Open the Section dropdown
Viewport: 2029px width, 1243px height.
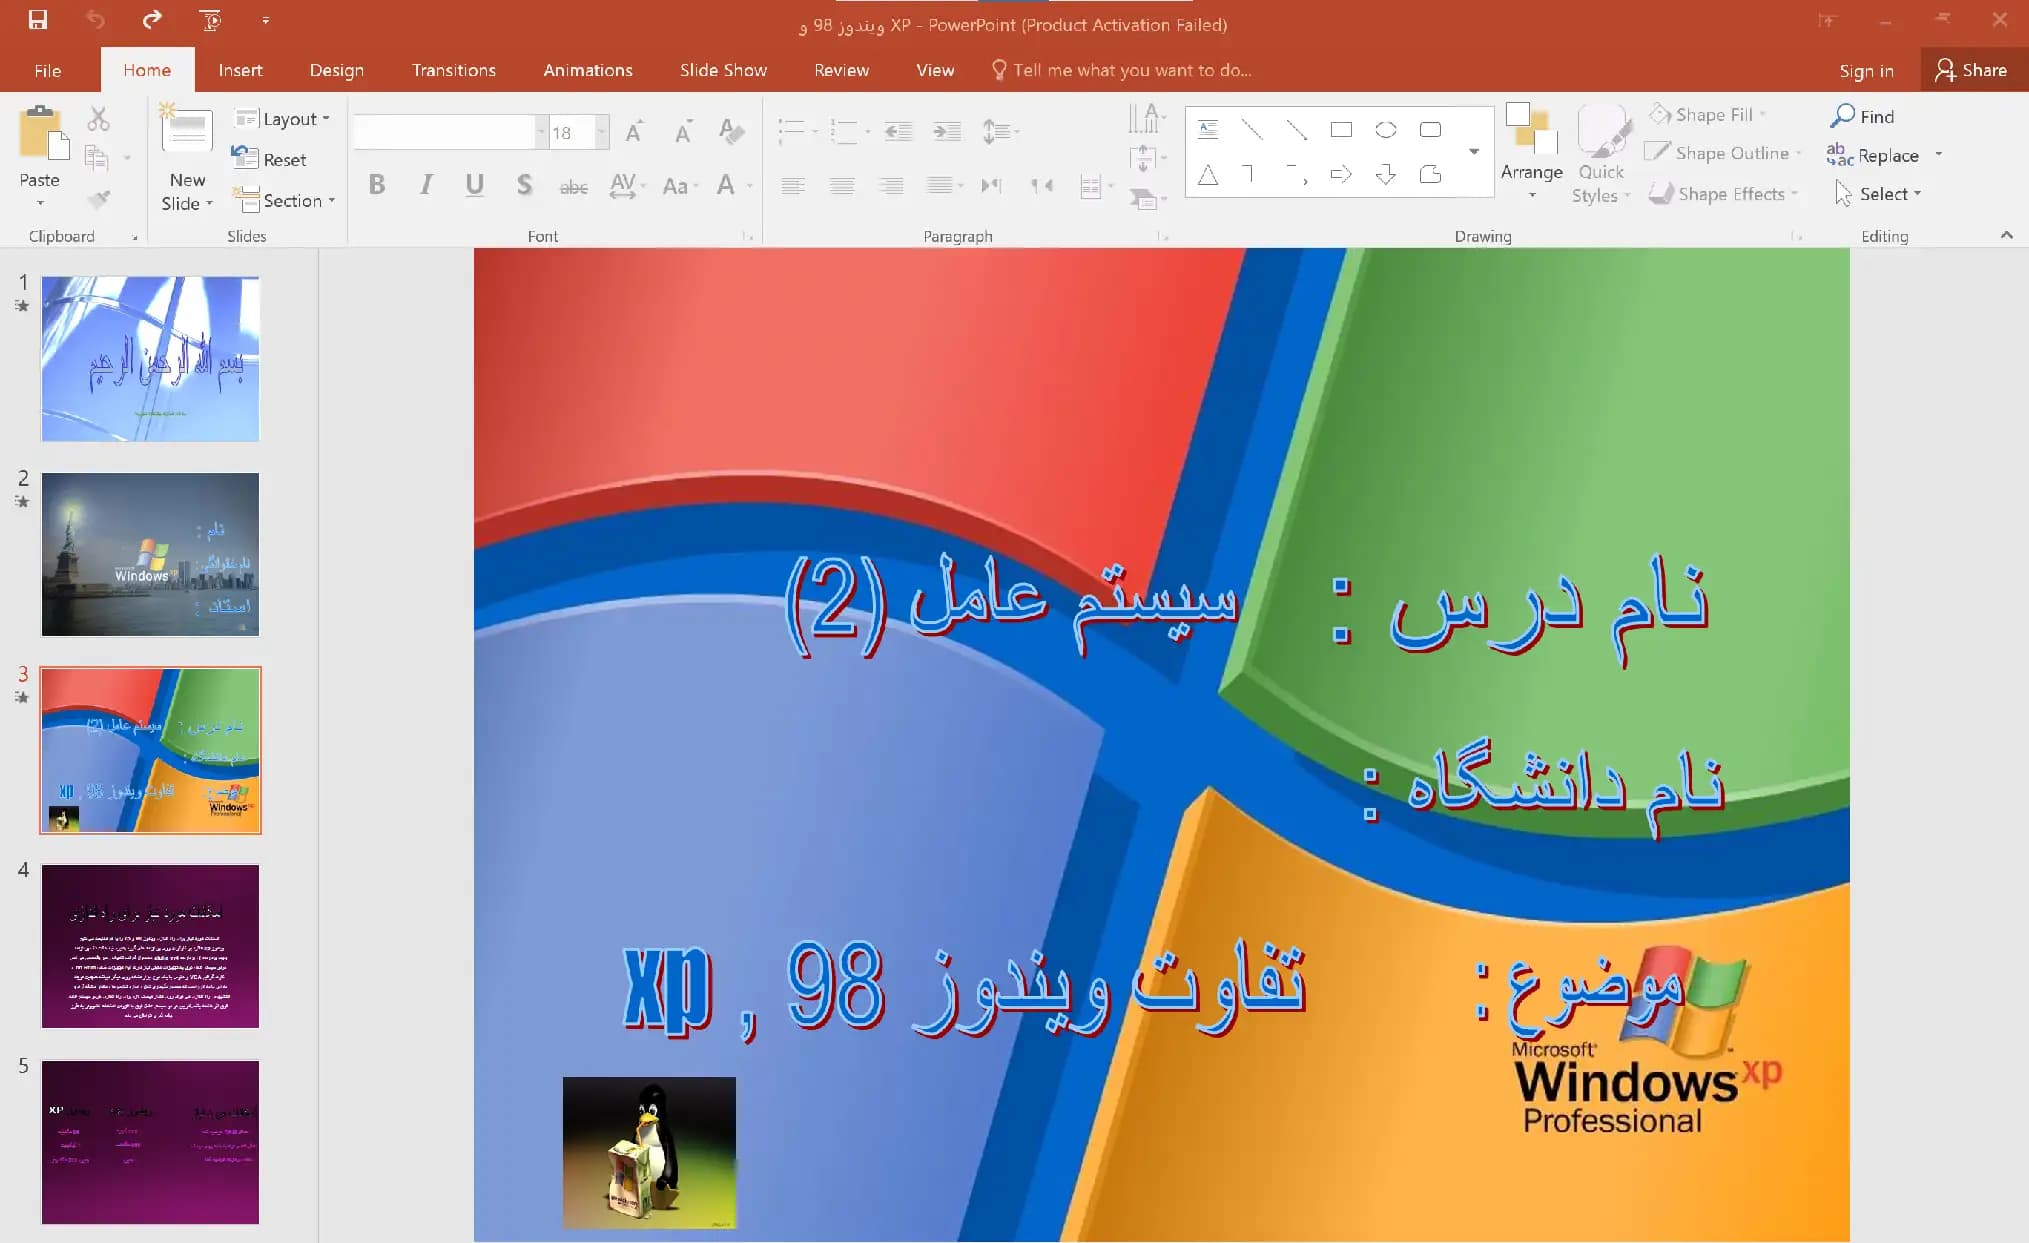click(x=284, y=200)
